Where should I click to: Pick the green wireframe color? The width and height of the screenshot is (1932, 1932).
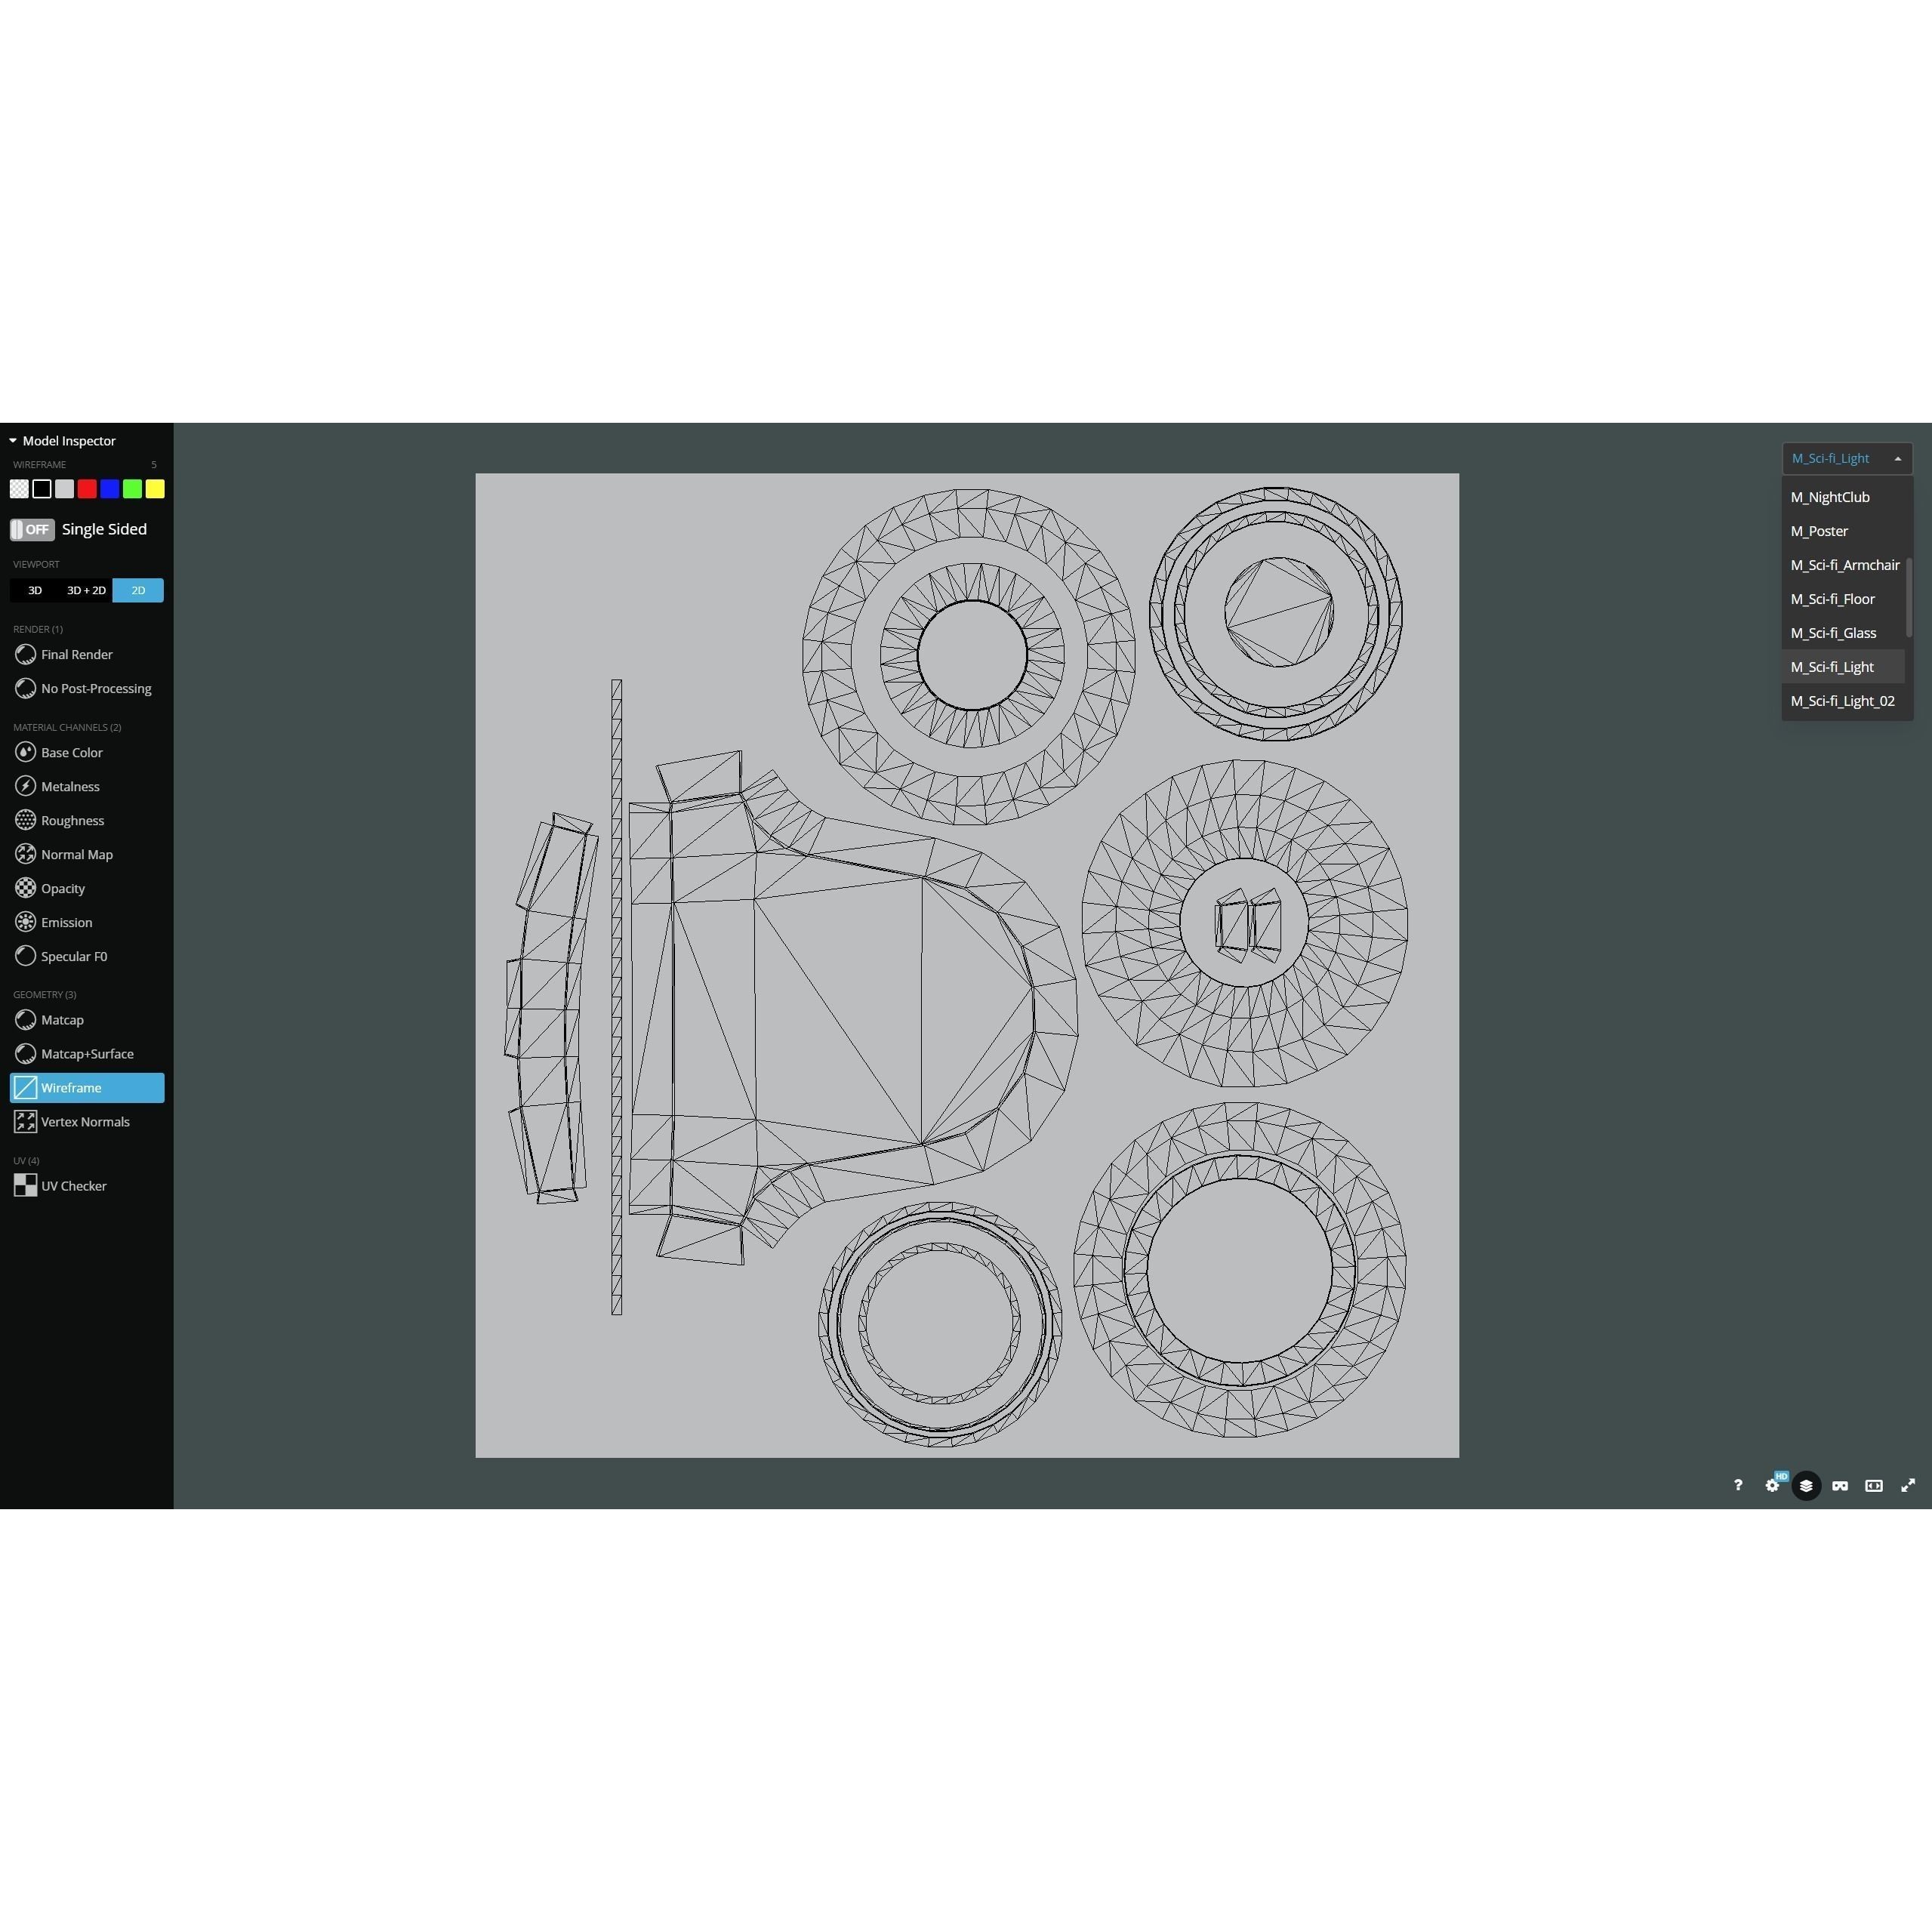coord(132,489)
